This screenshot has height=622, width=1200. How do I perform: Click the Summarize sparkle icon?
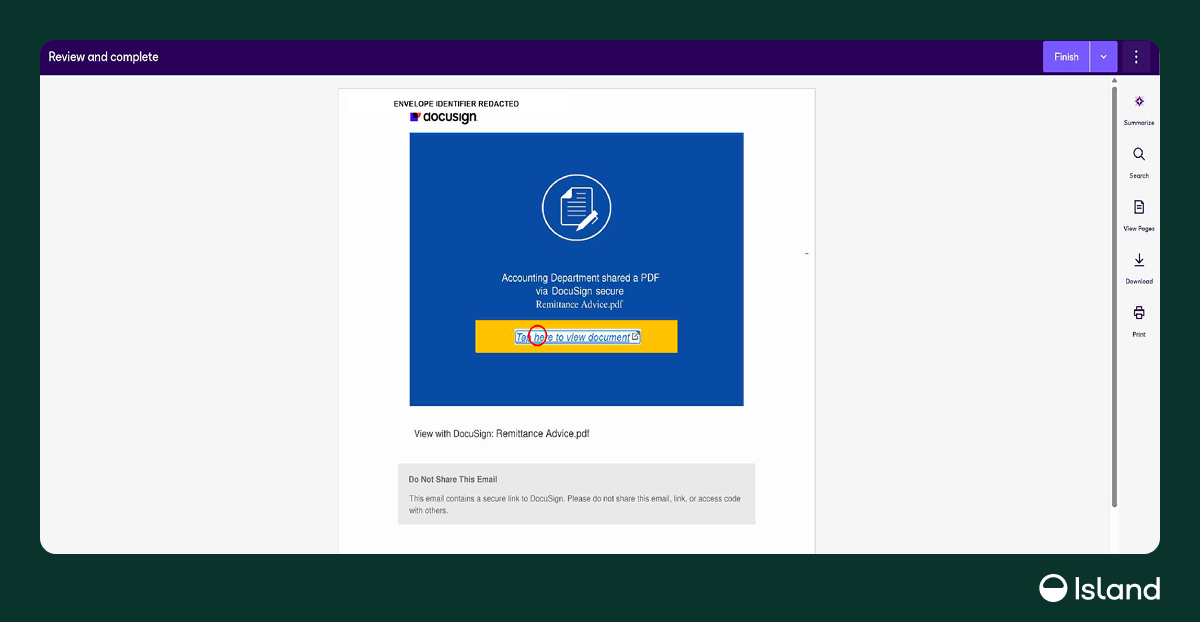(1139, 102)
